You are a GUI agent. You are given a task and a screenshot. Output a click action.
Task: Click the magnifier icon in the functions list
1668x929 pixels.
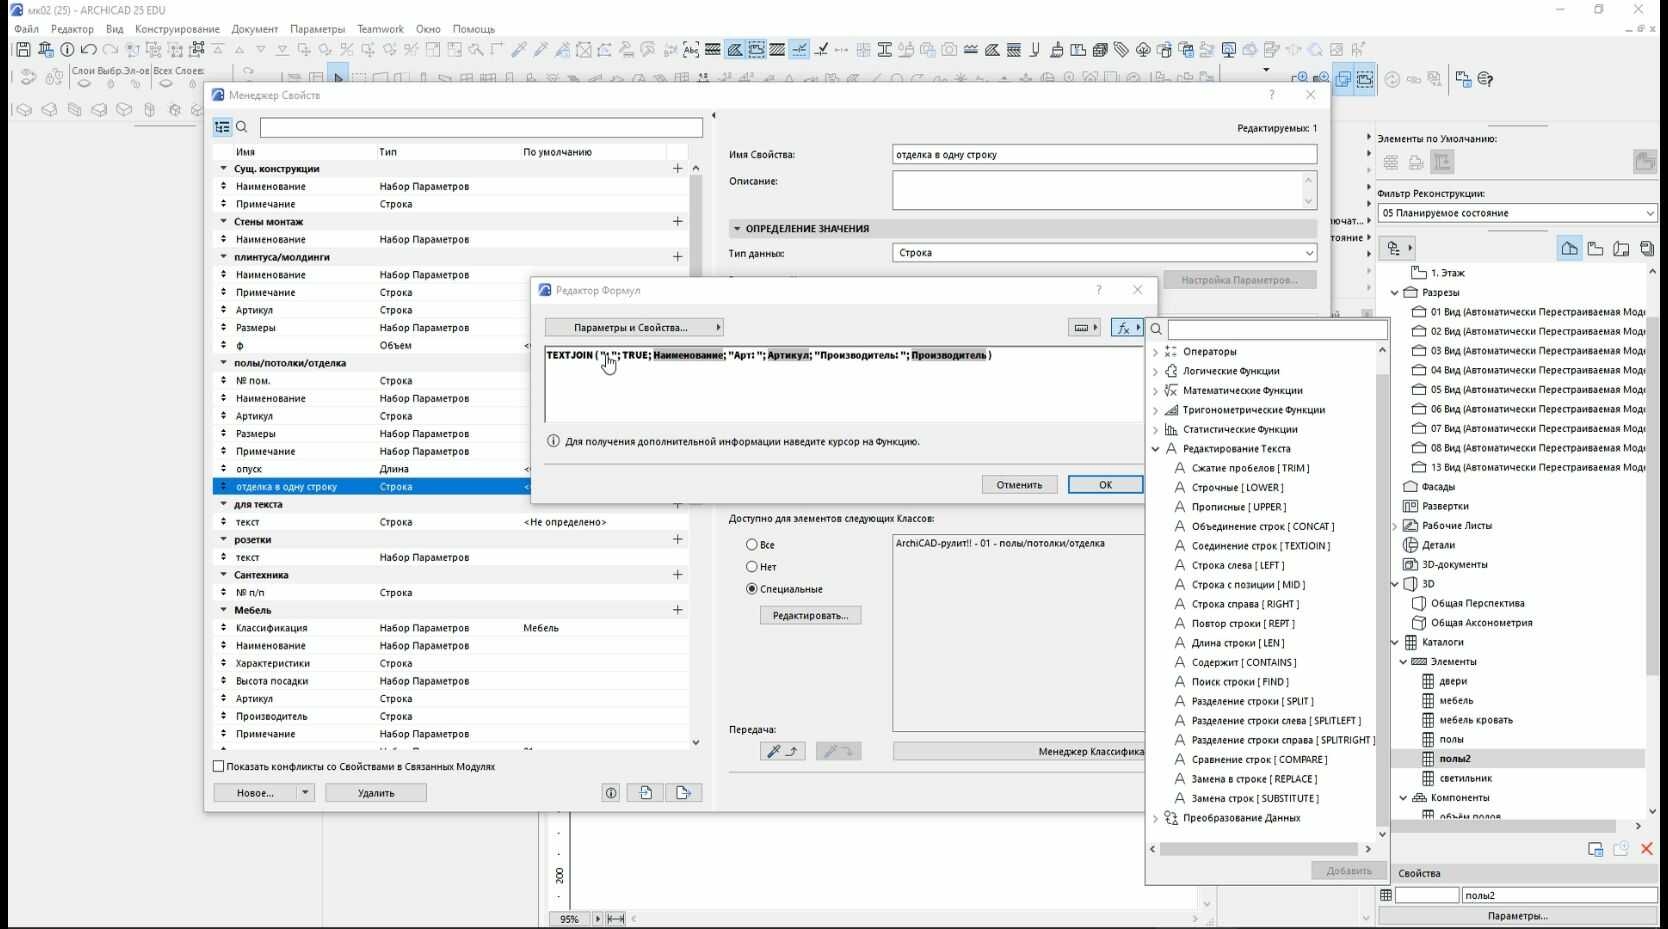(1156, 329)
